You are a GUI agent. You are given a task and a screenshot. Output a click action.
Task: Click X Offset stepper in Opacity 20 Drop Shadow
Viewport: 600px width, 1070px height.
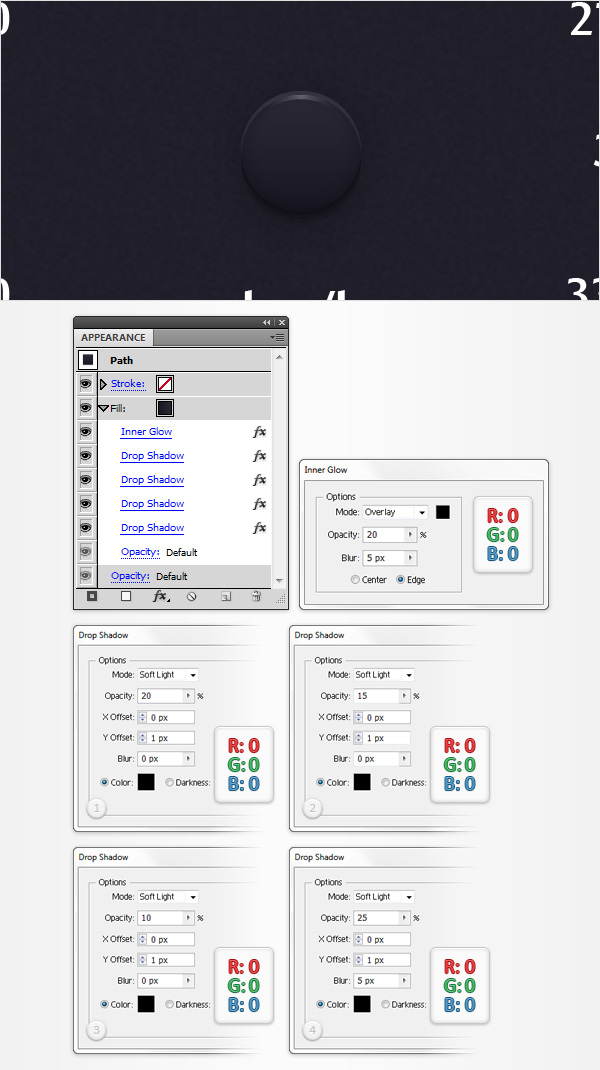pos(143,717)
